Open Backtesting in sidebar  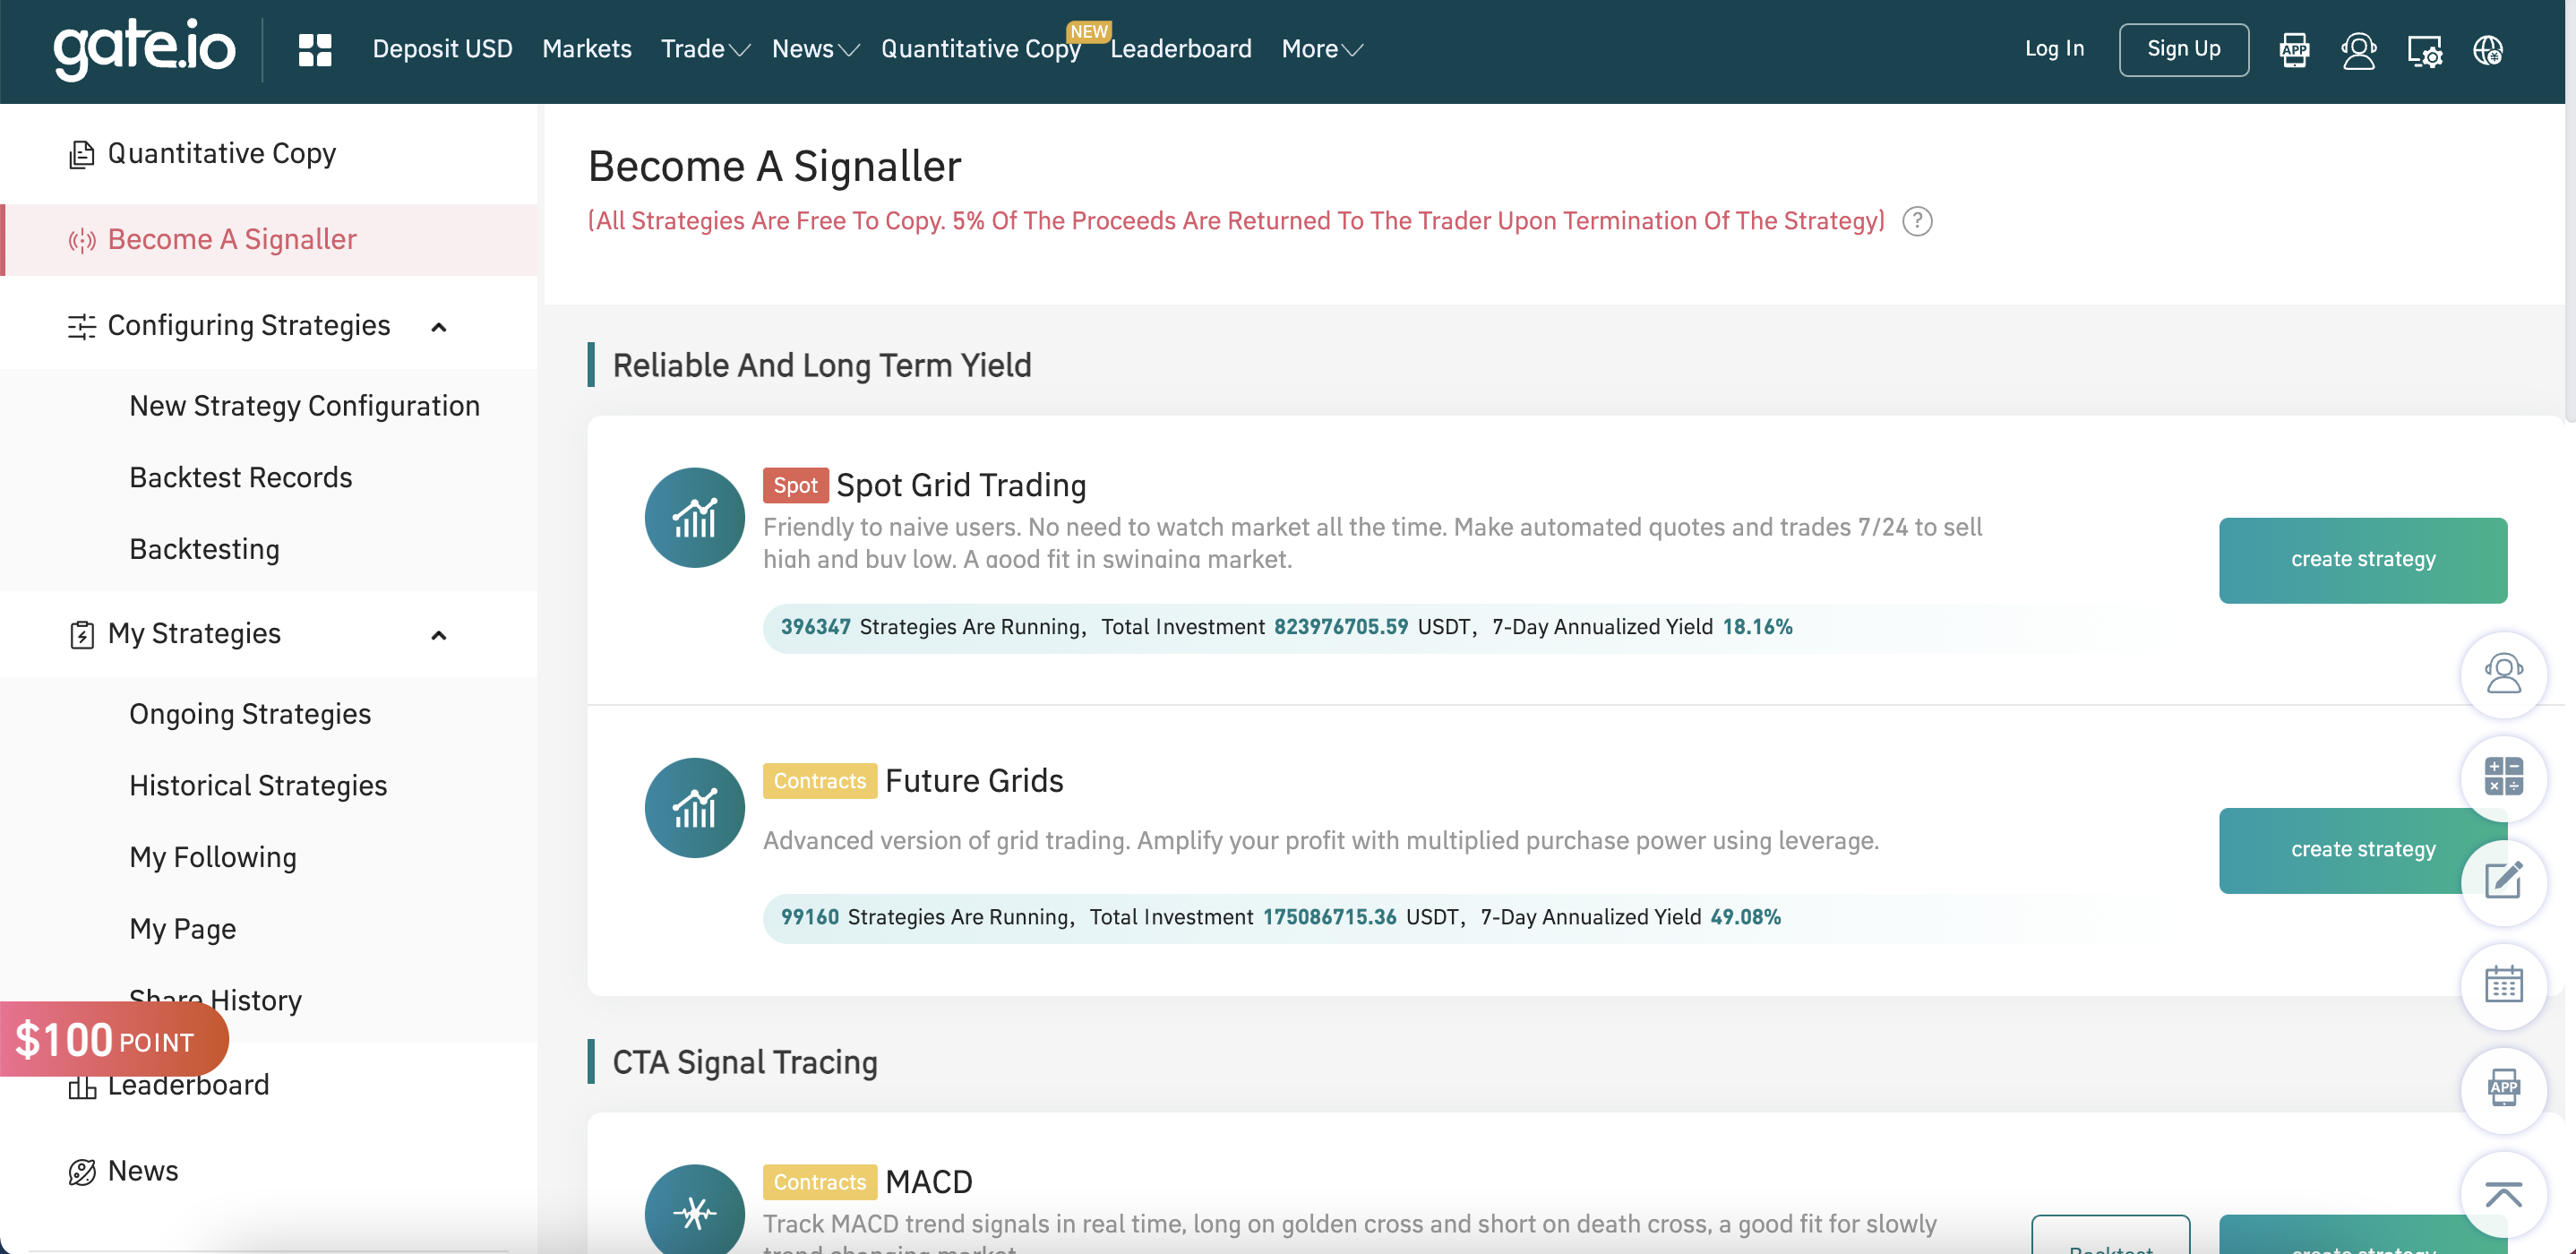205,550
